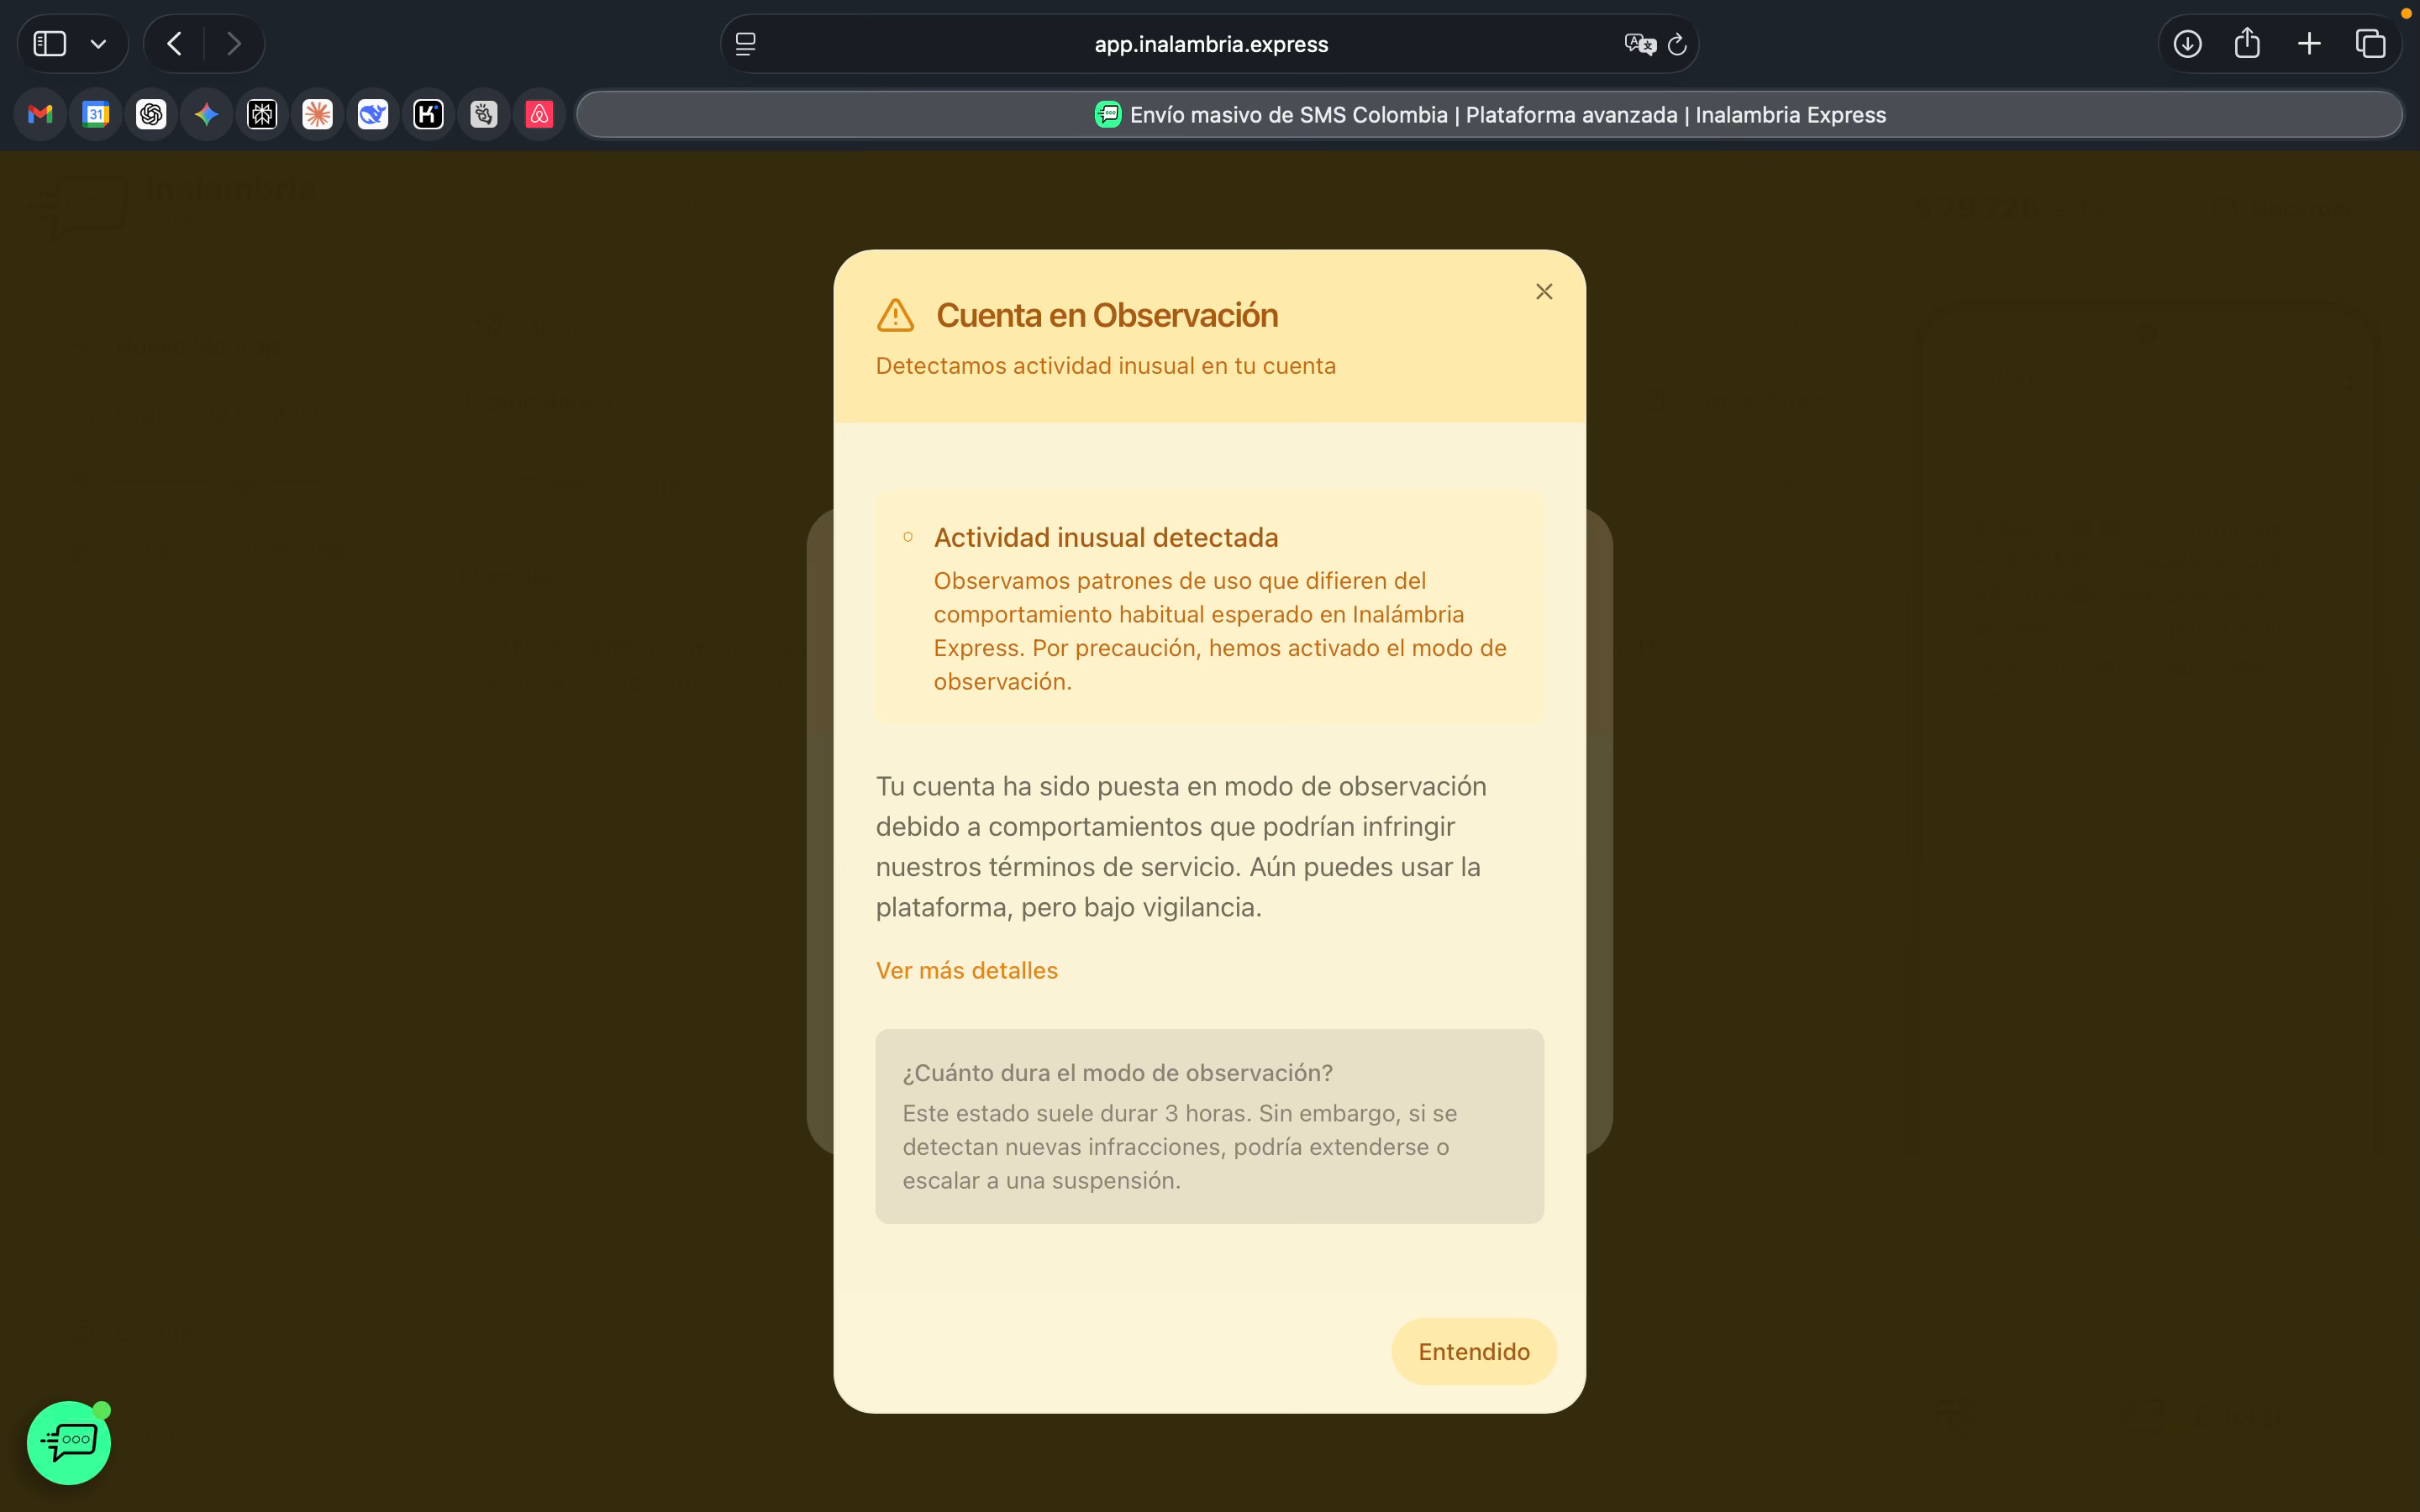
Task: Reload the page
Action: (1678, 44)
